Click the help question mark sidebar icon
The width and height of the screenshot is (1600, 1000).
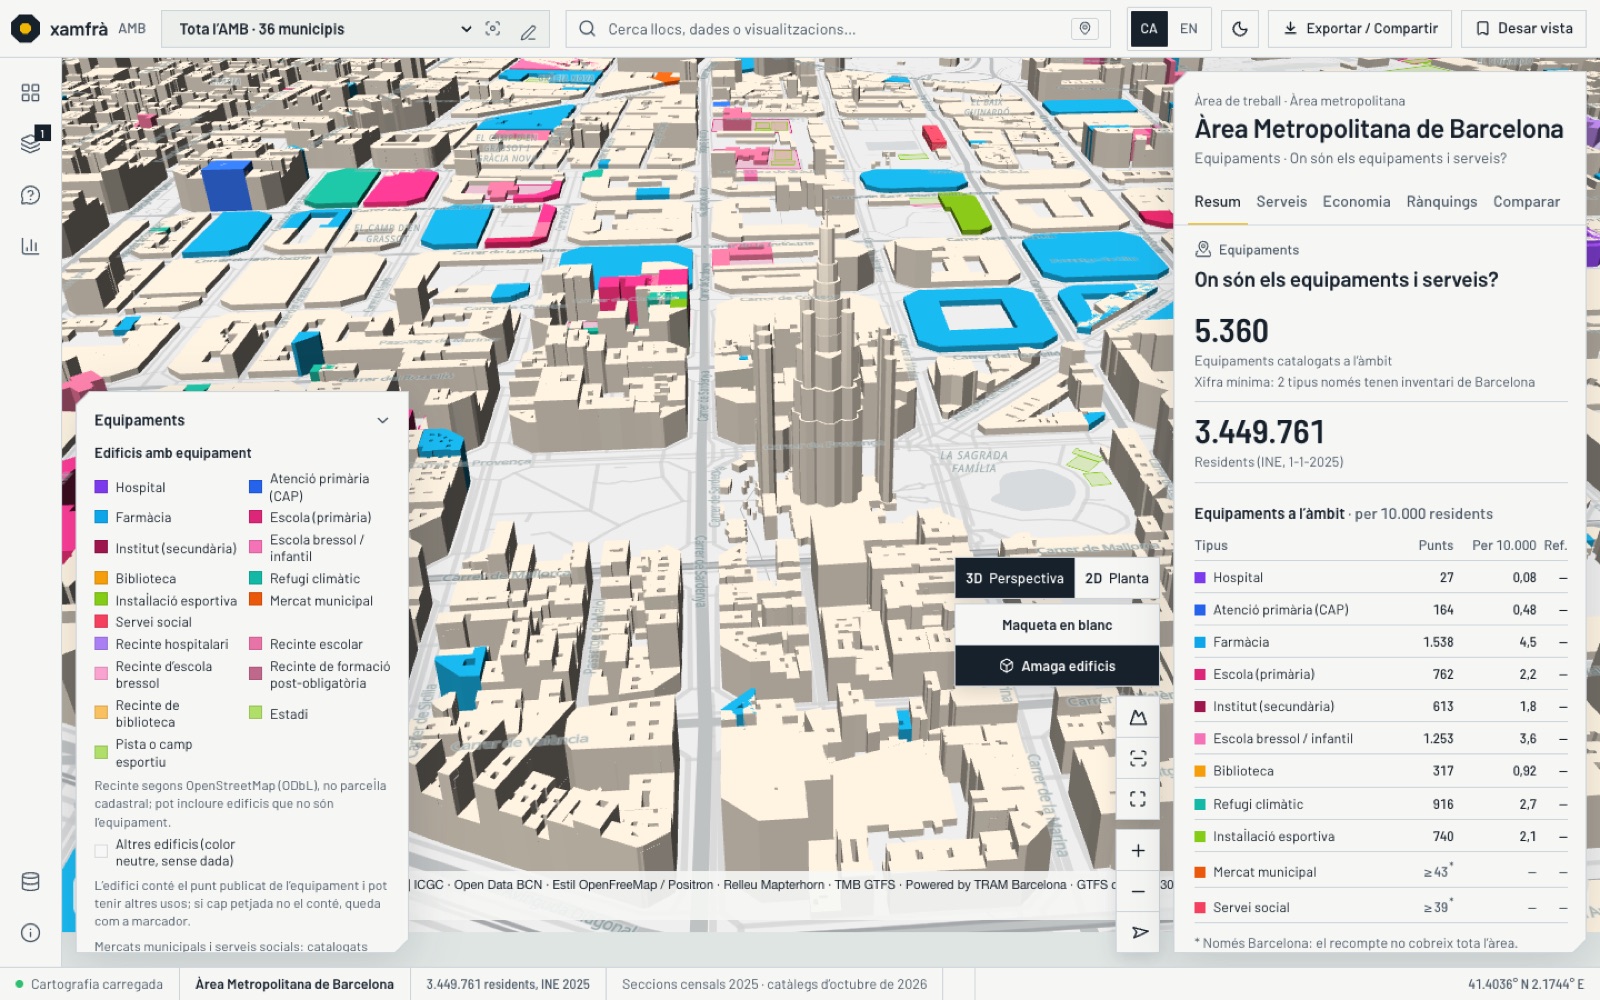tap(30, 195)
